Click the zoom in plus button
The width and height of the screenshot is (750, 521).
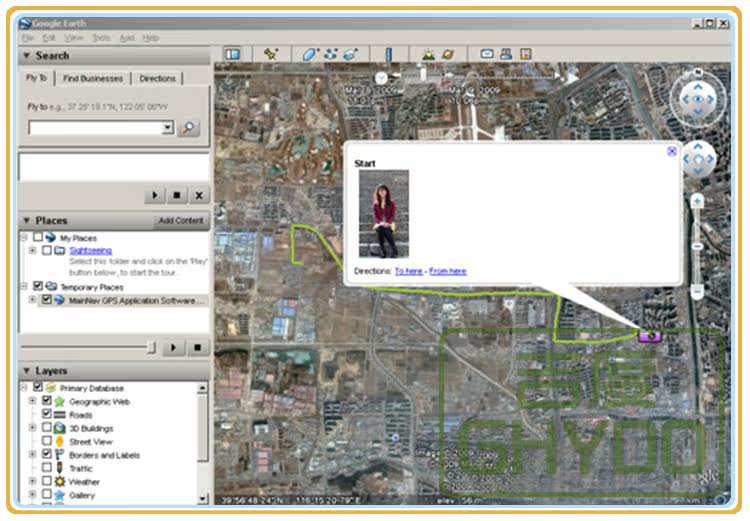point(697,201)
